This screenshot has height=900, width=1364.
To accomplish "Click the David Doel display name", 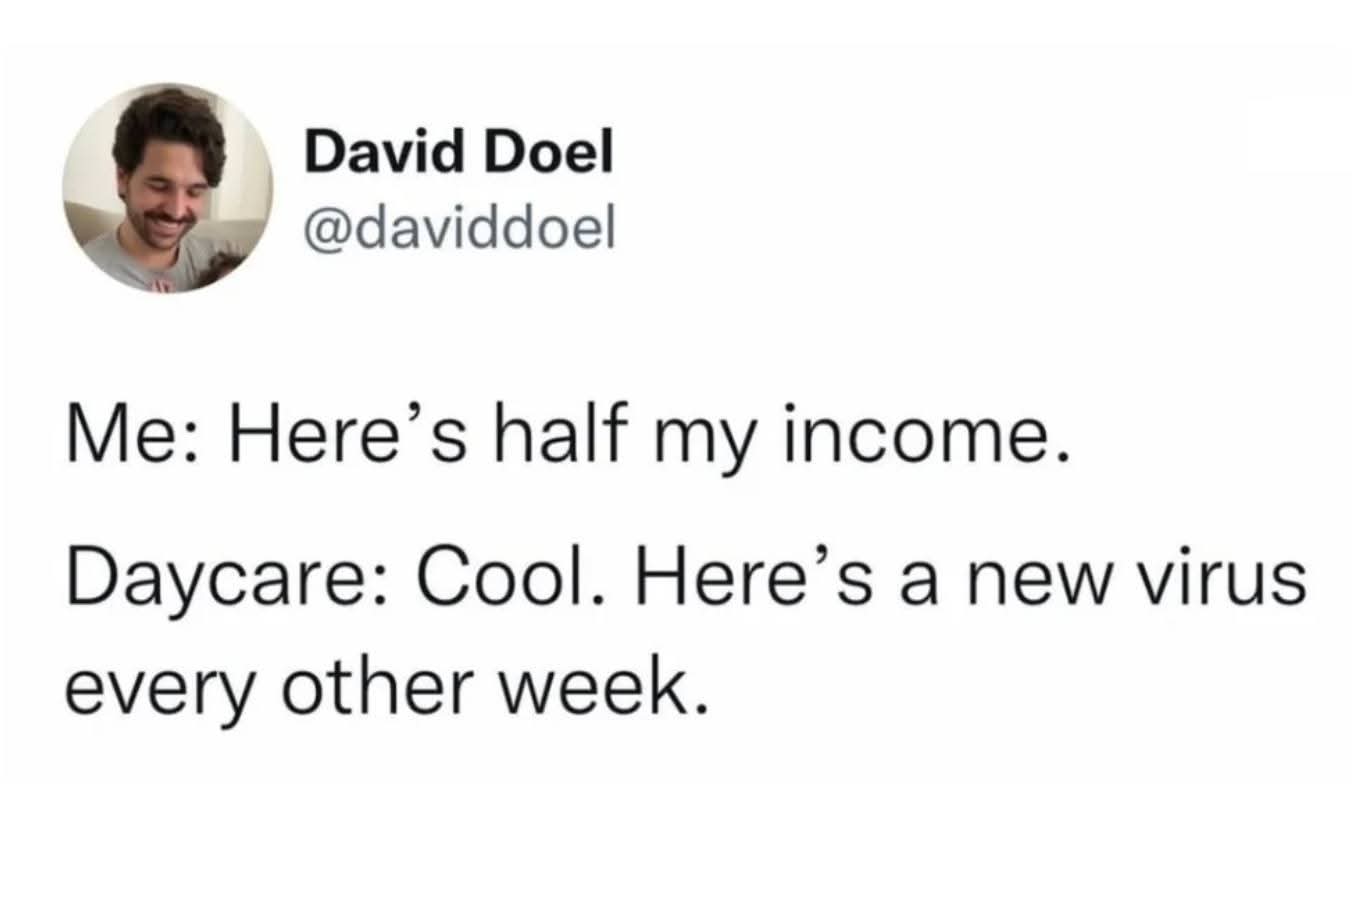I will tap(457, 155).
